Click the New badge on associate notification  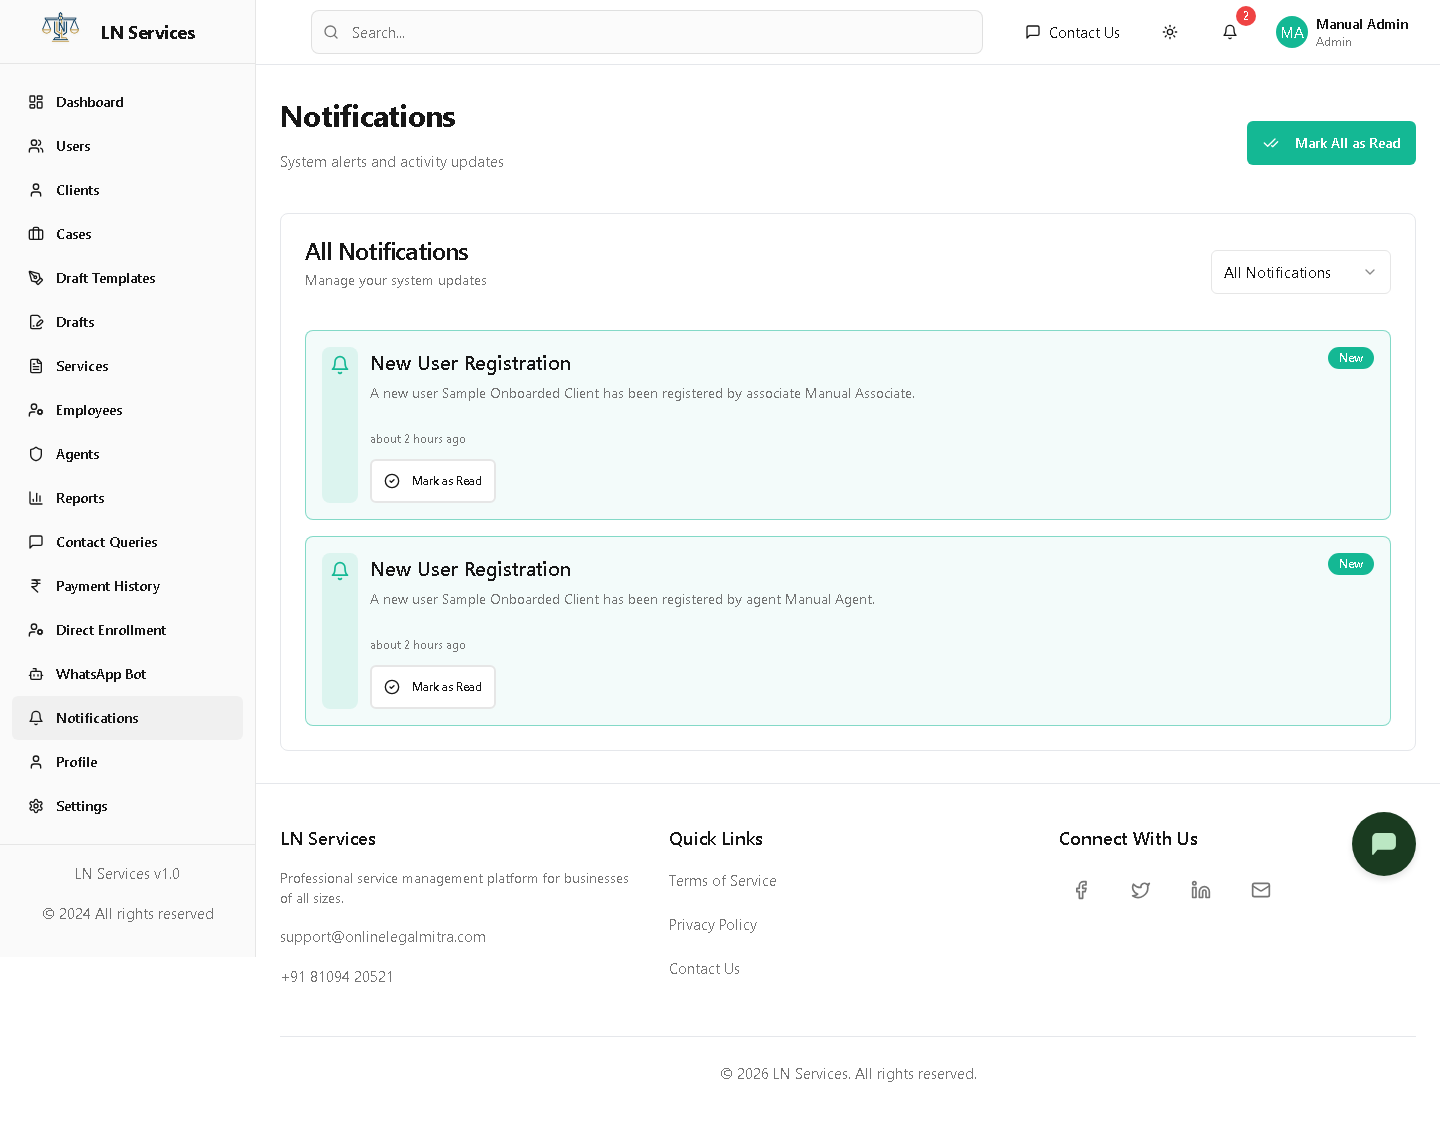pos(1351,358)
